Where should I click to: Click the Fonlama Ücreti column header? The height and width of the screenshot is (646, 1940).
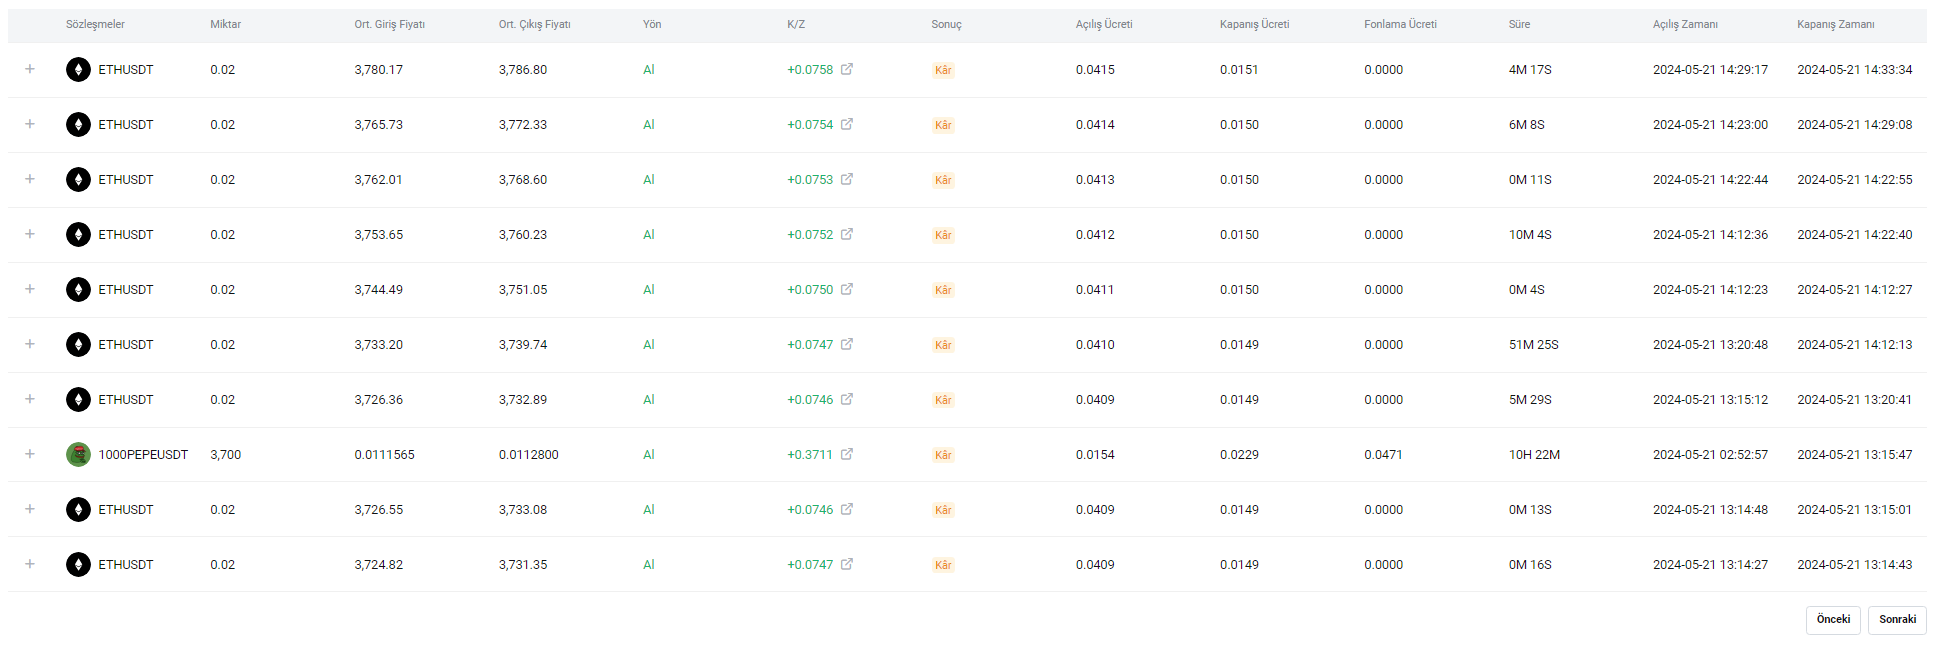click(1400, 24)
